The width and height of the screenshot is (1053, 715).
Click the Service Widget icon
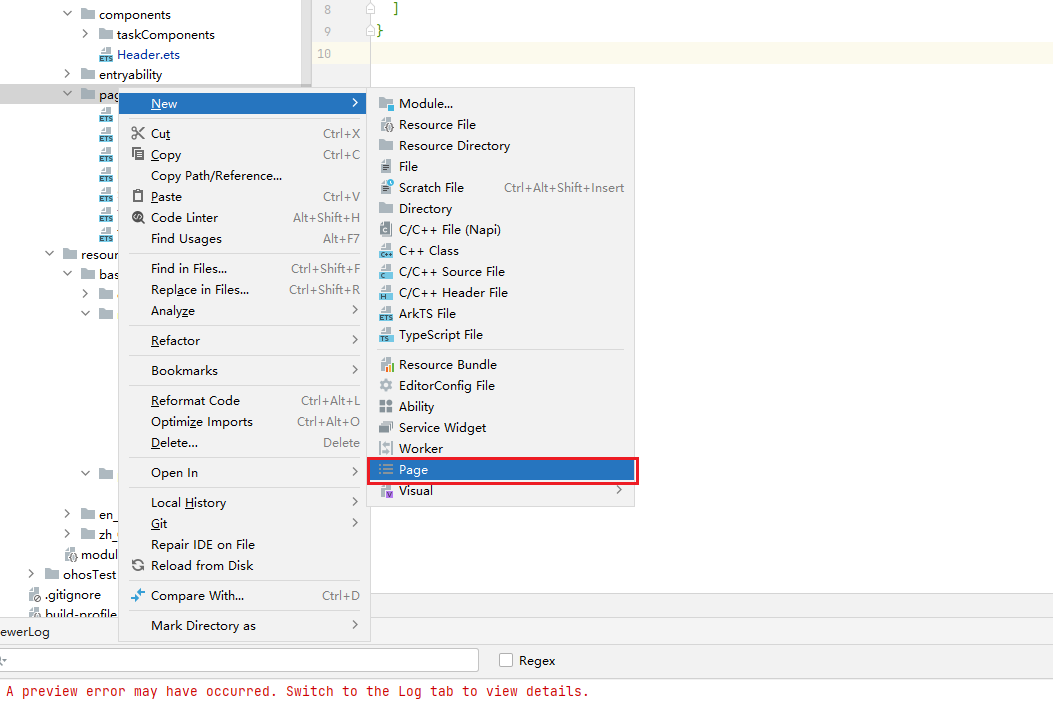386,428
